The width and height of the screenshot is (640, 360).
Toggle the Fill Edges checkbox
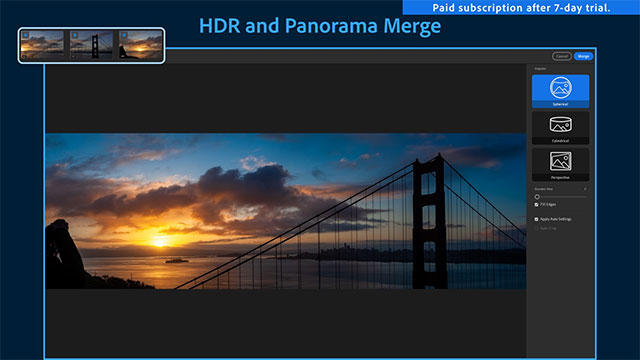click(x=536, y=204)
